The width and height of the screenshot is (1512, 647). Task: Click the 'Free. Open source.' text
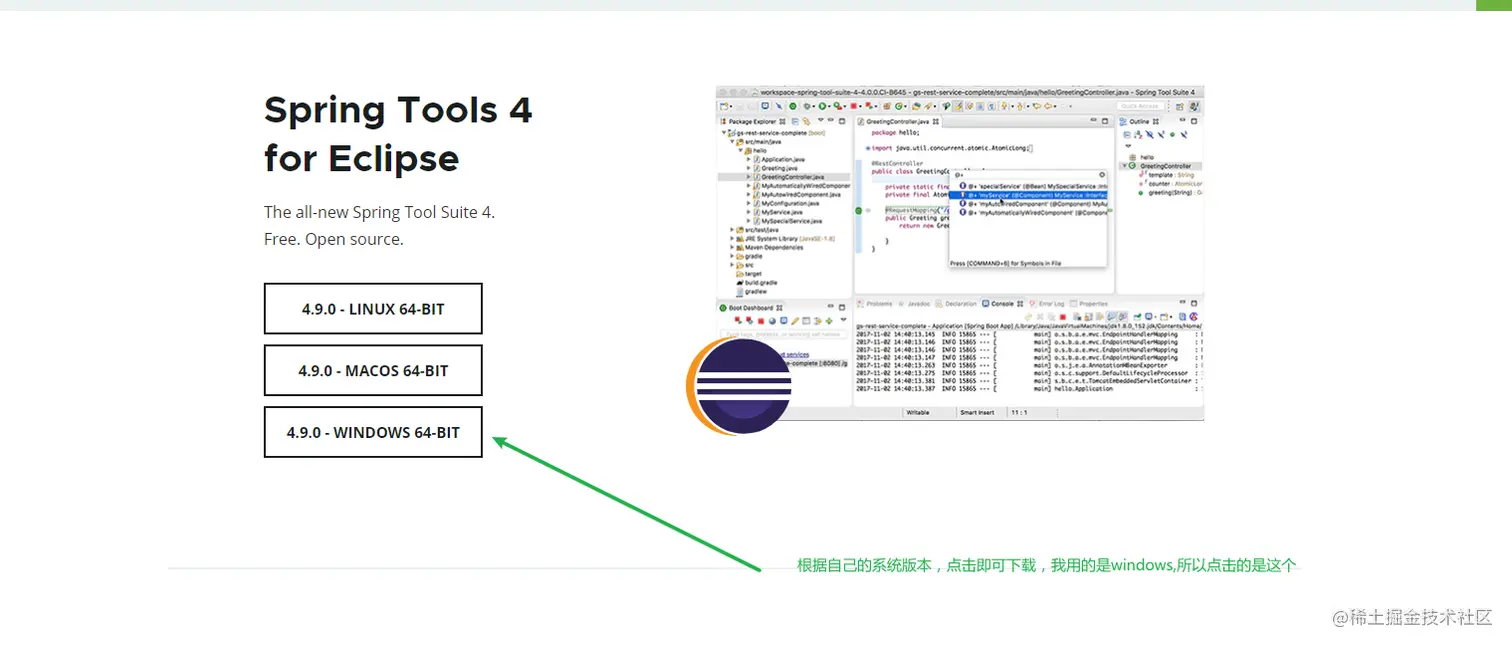click(x=334, y=240)
